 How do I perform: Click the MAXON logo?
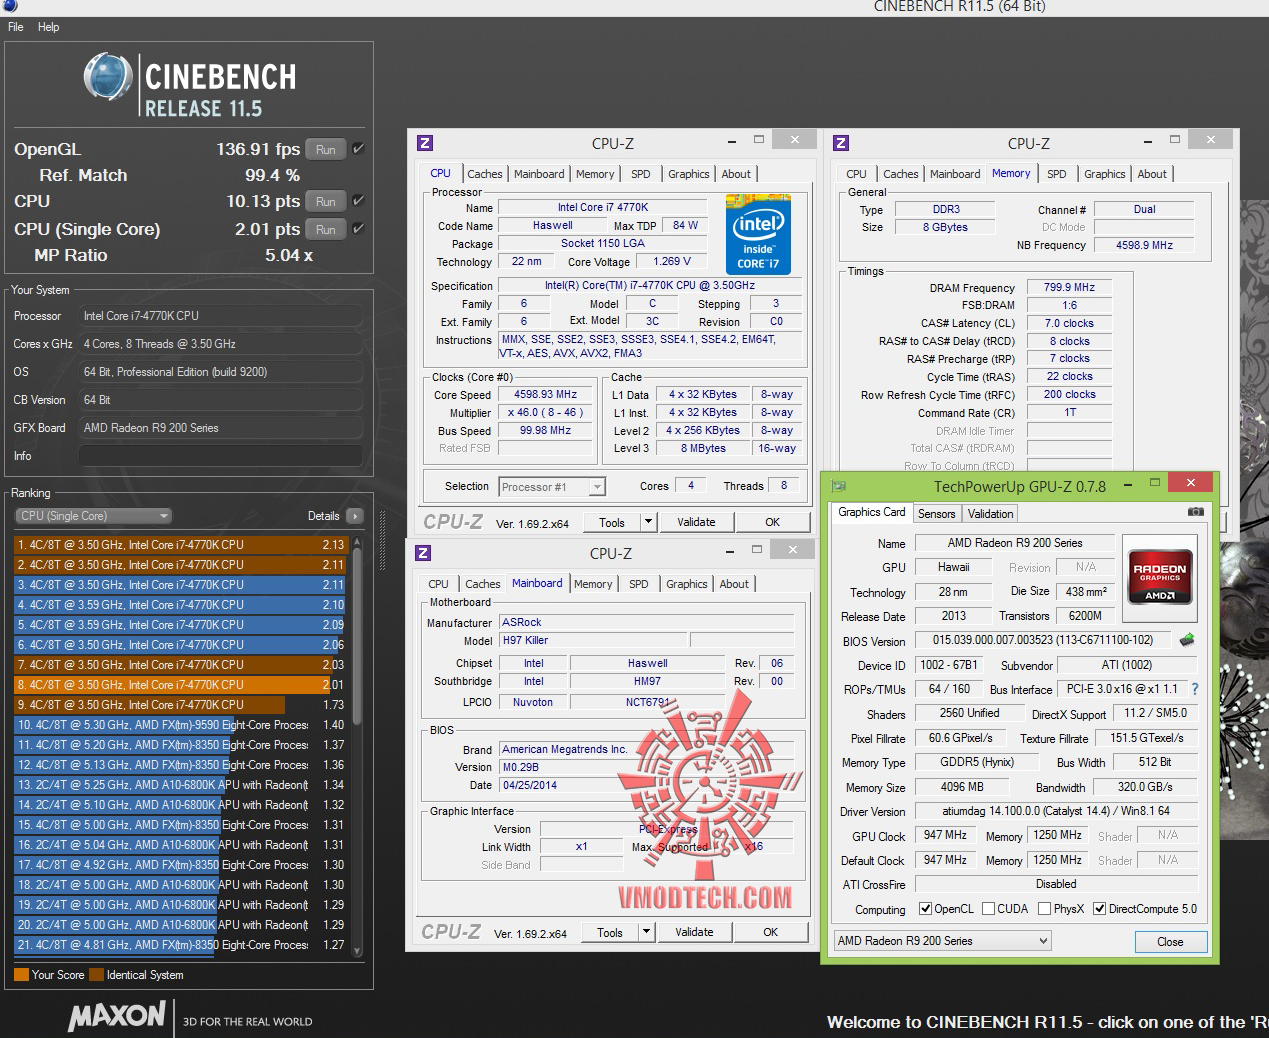pos(117,1017)
